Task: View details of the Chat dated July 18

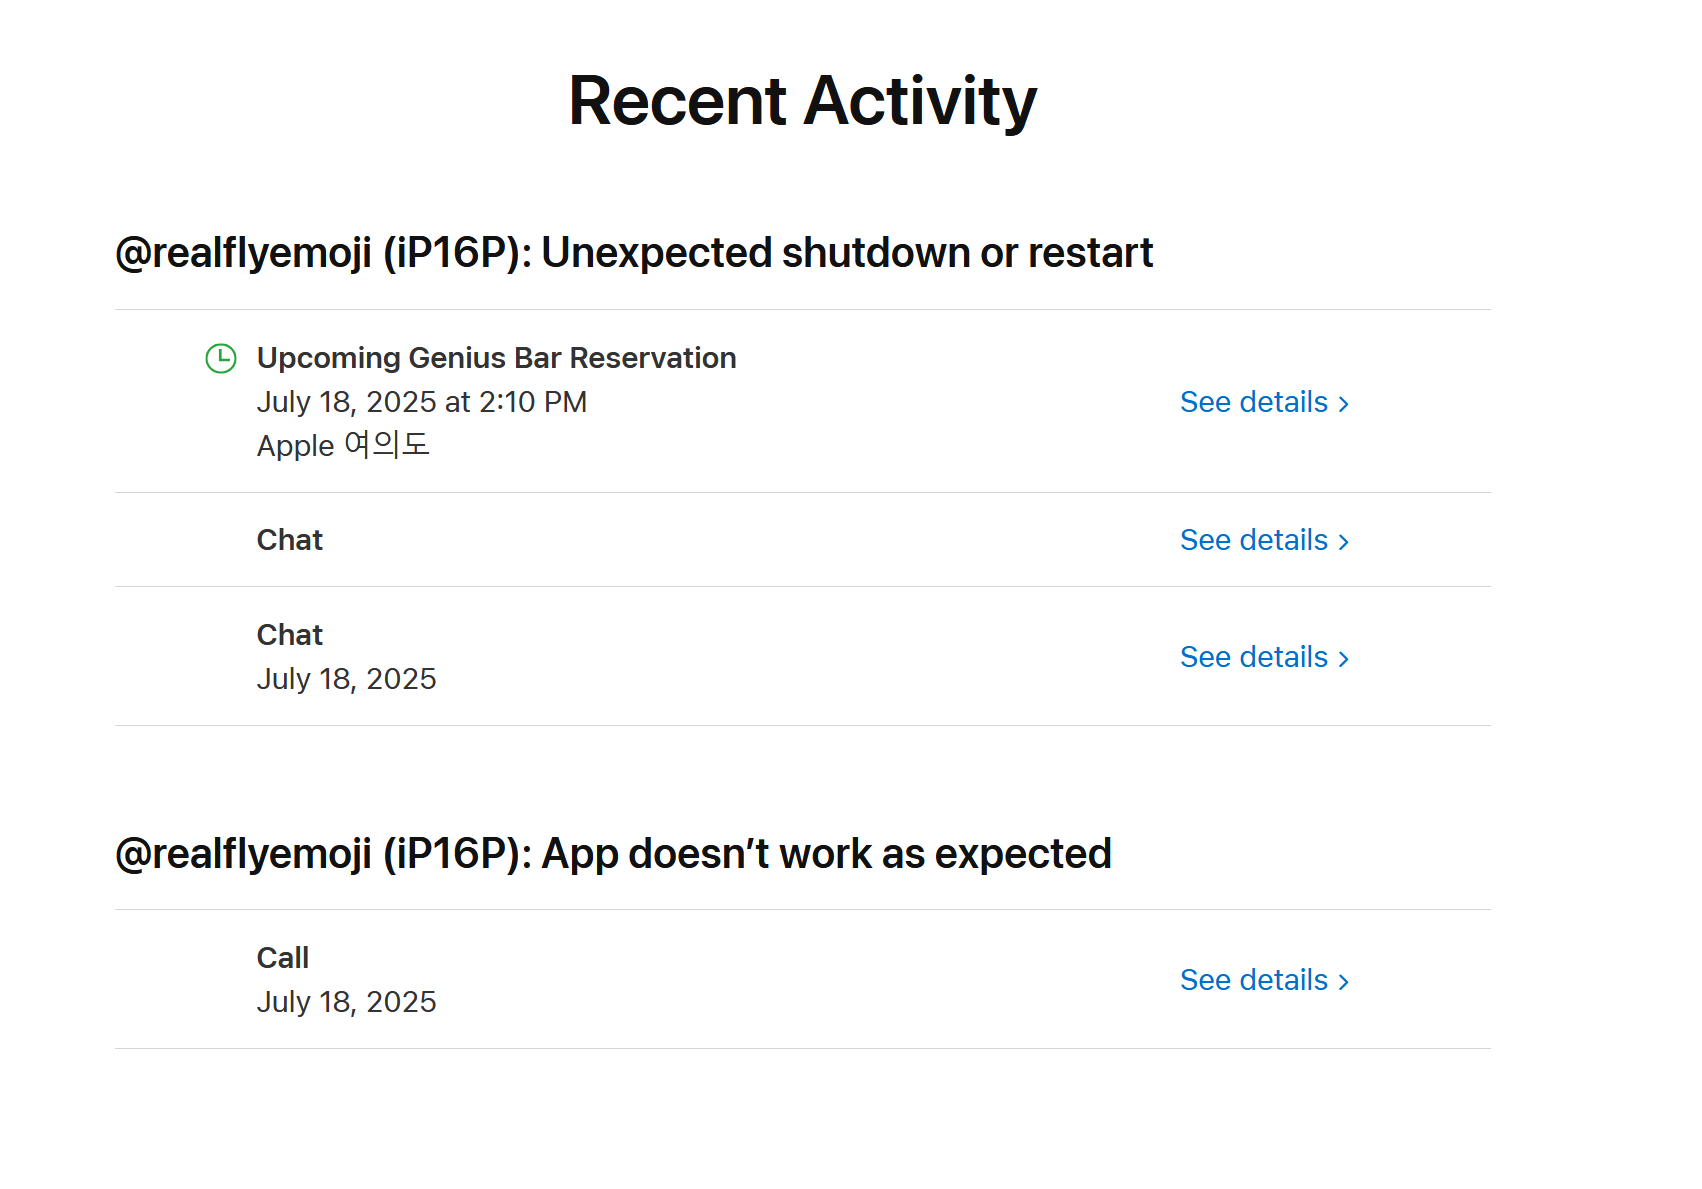Action: click(x=1254, y=657)
